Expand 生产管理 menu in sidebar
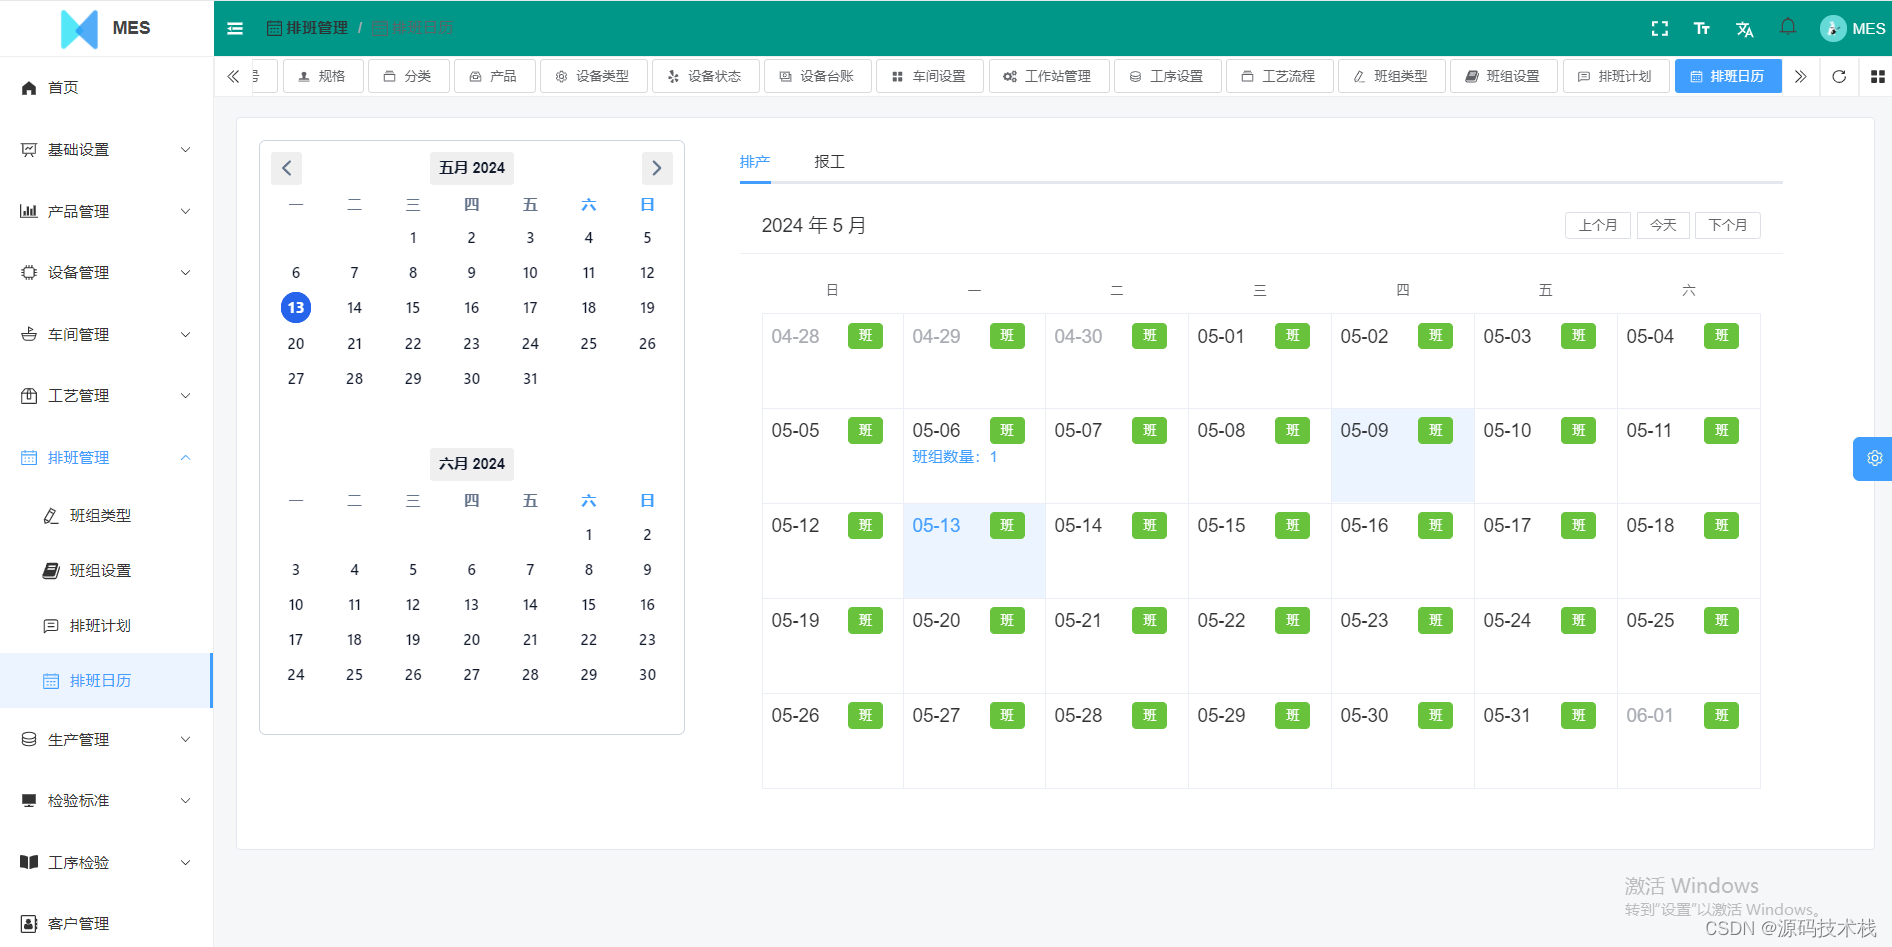This screenshot has height=947, width=1892. tap(106, 739)
